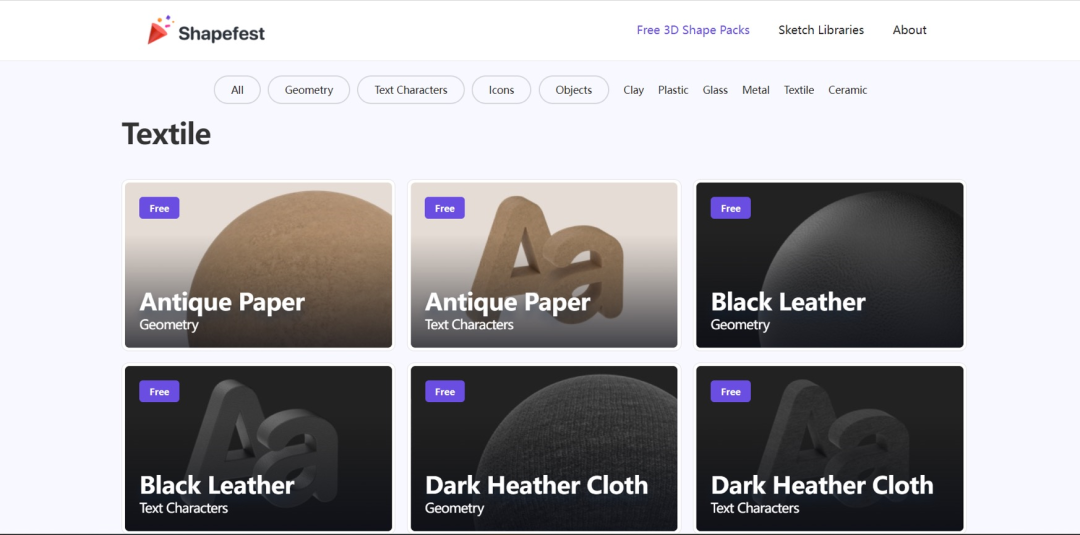This screenshot has height=535, width=1080.
Task: Open the Black Leather Geometry card
Action: 830,265
